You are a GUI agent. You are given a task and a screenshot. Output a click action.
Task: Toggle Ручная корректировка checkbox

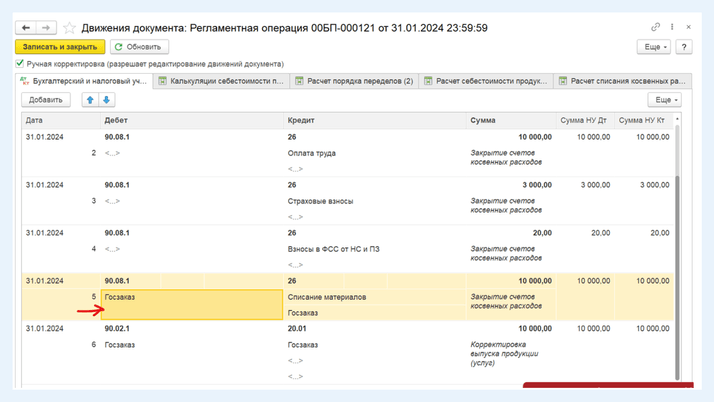tap(20, 63)
